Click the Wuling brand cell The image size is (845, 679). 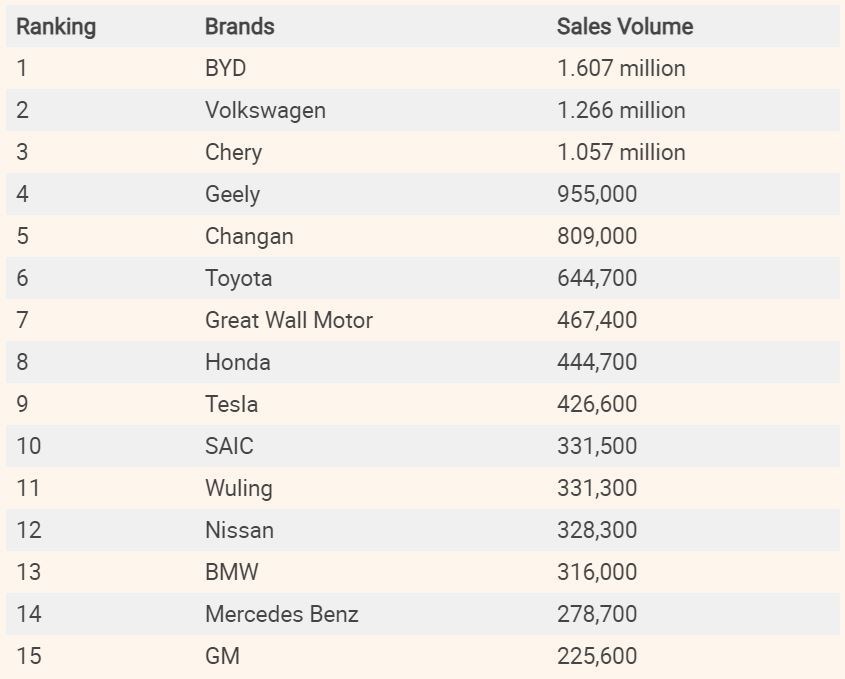pos(238,489)
